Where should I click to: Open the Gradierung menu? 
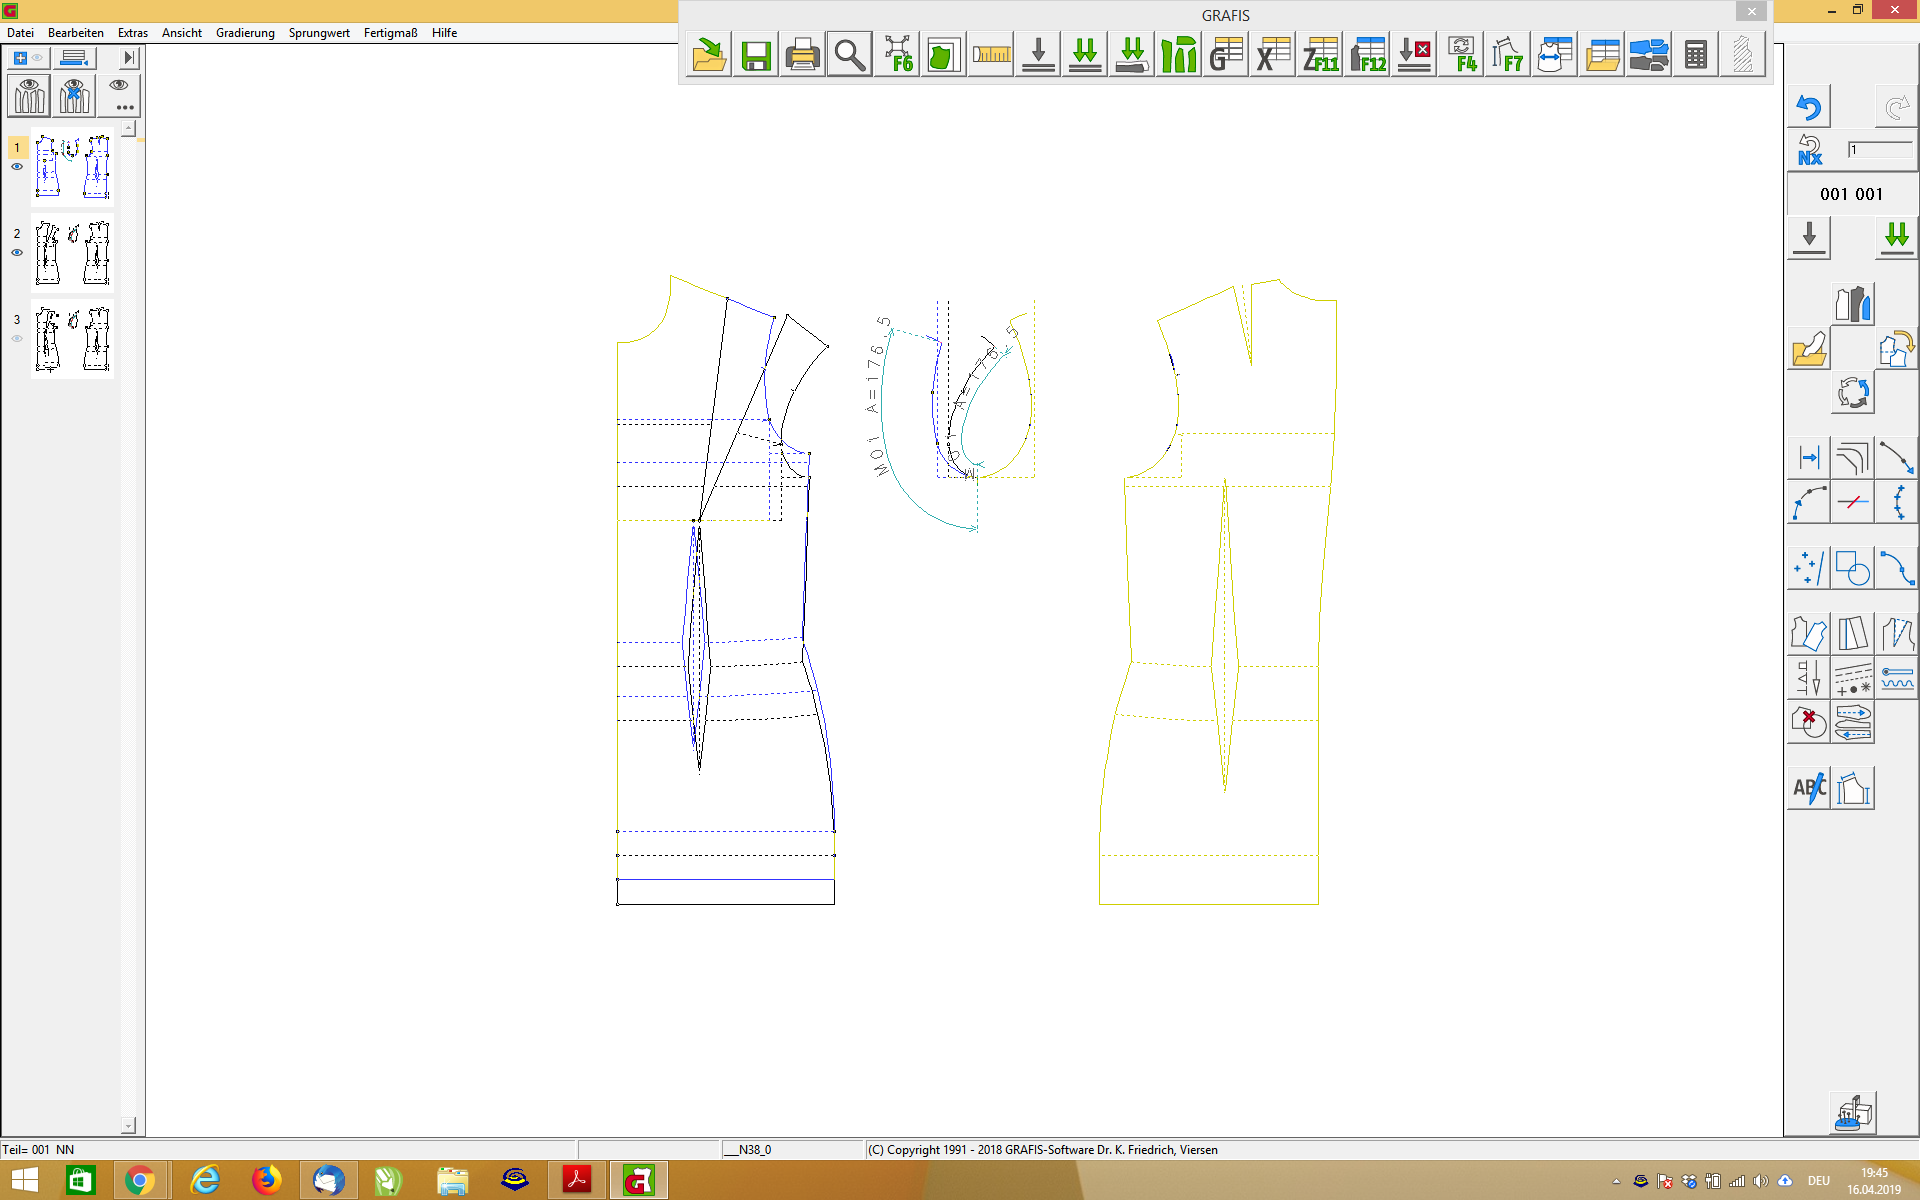[245, 33]
